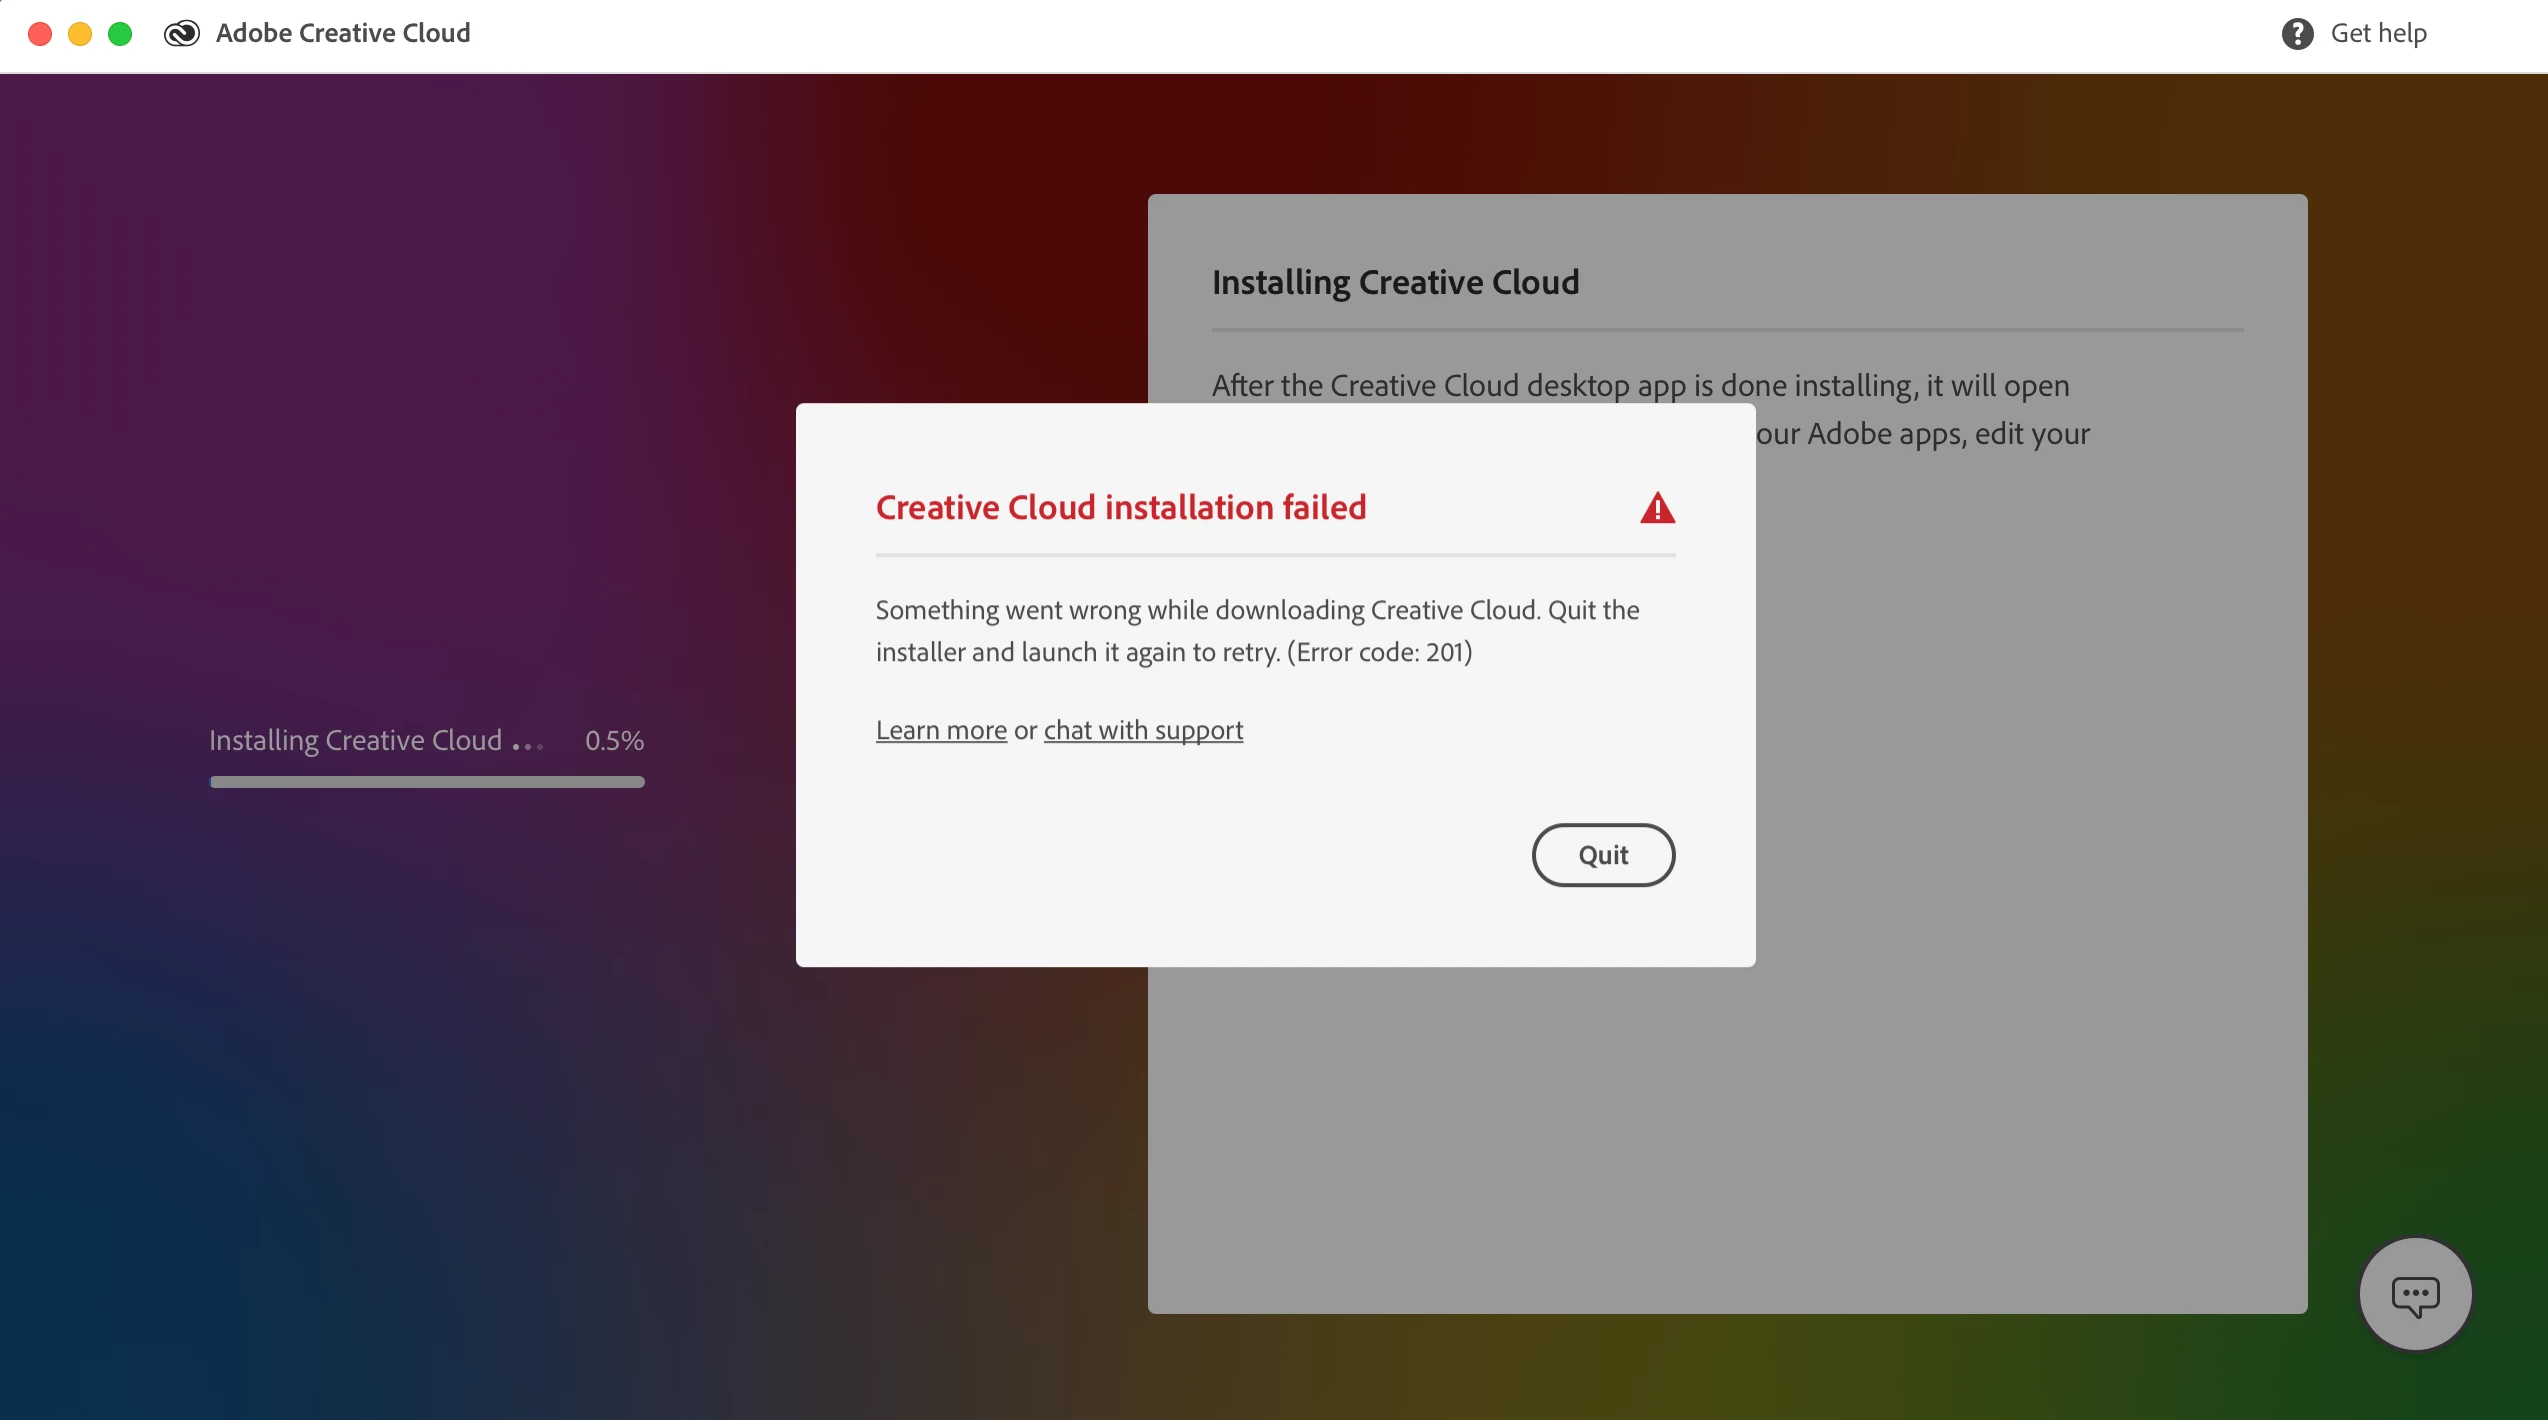Image resolution: width=2548 pixels, height=1420 pixels.
Task: Click the Creative Cloud installation failed heading
Action: (1120, 508)
